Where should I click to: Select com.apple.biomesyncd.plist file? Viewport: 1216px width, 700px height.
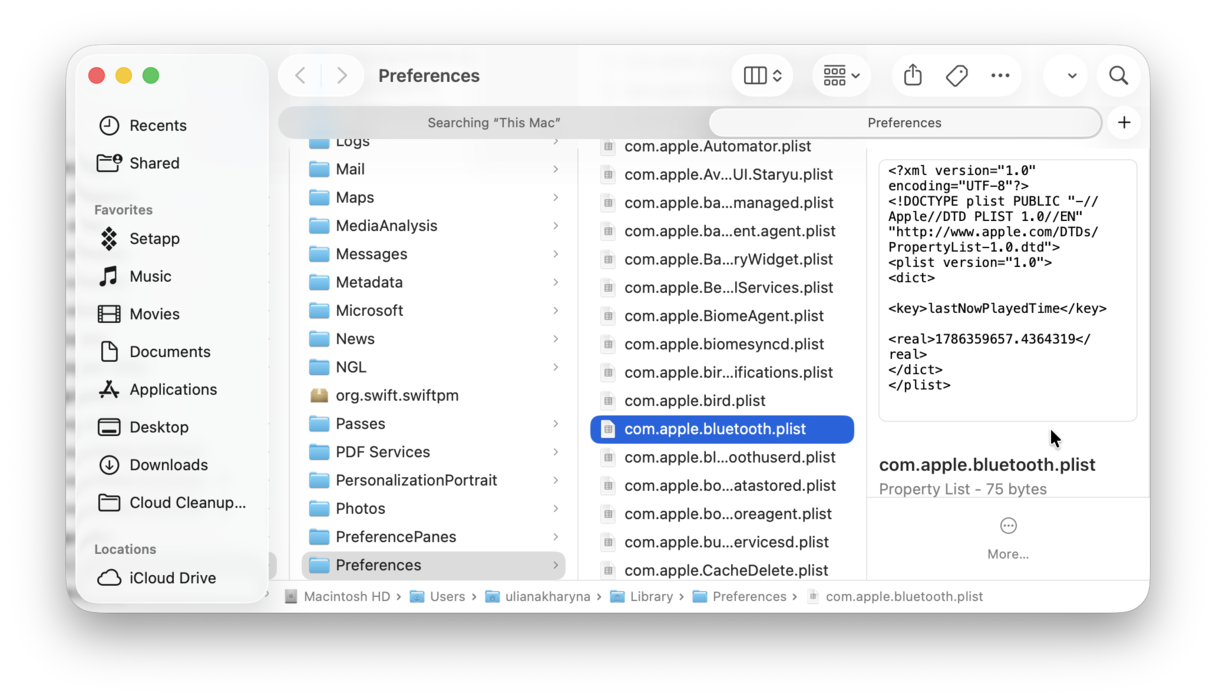click(x=722, y=344)
